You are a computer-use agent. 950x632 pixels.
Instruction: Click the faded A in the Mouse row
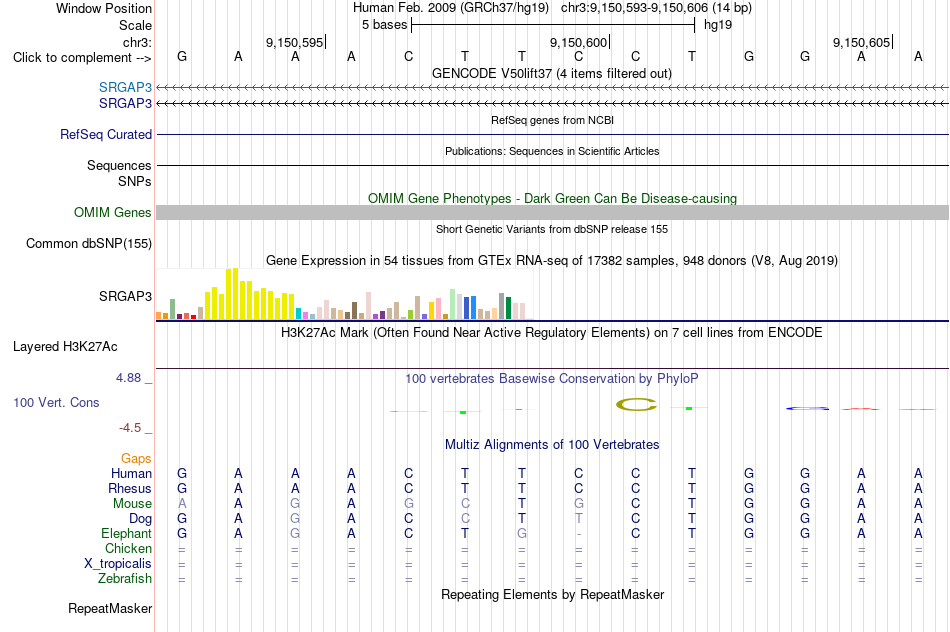coord(182,504)
